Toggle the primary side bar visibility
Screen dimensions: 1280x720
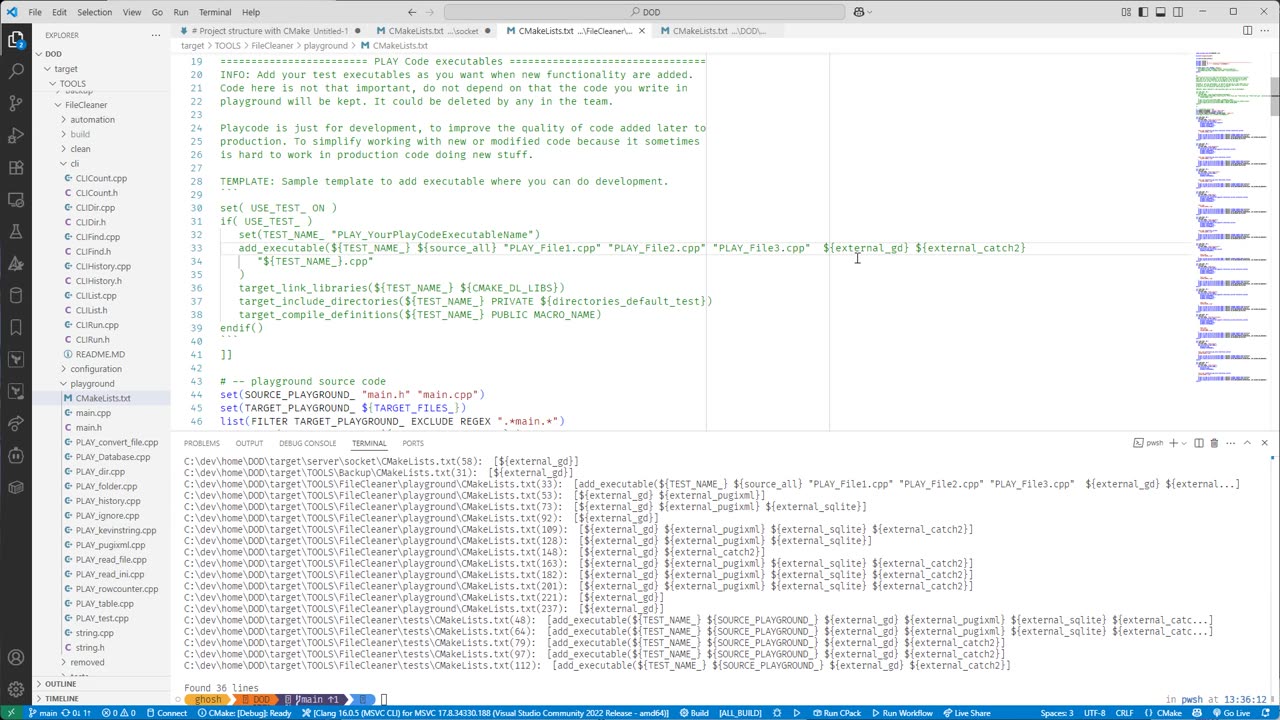pos(1143,12)
